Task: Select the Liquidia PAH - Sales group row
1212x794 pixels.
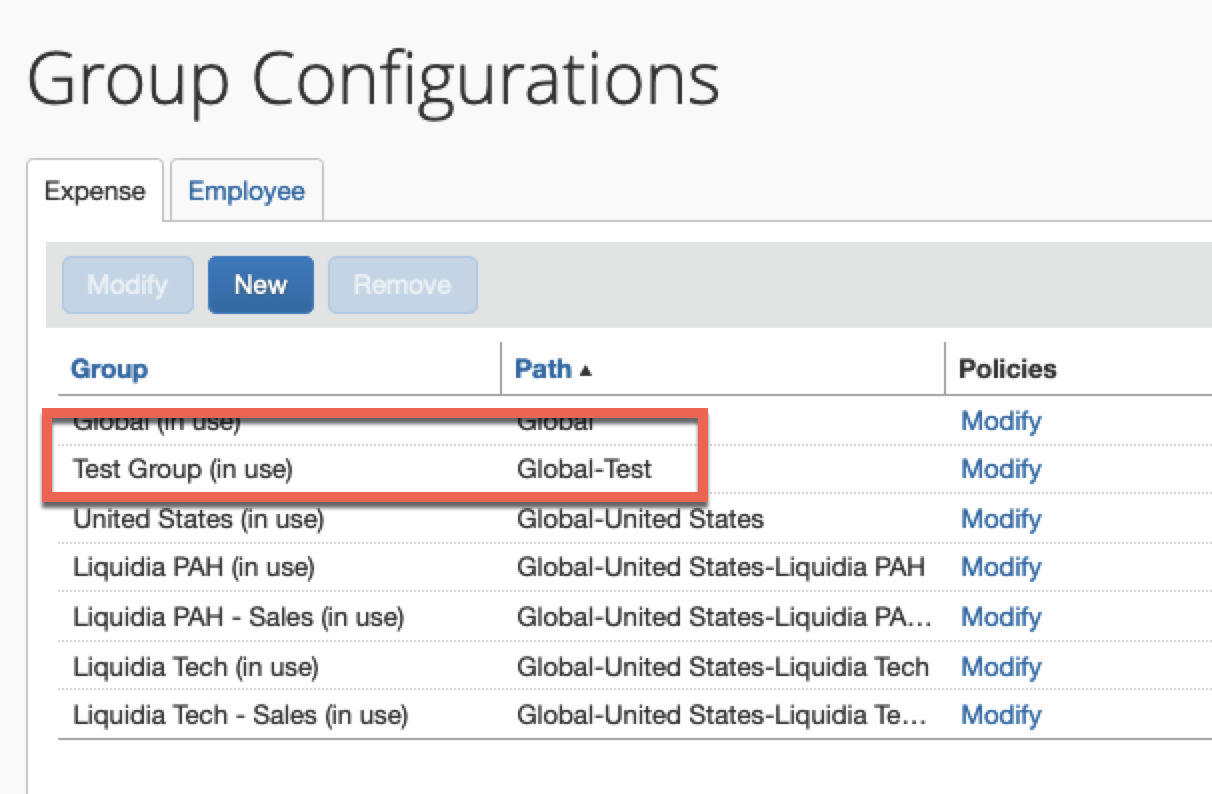Action: pyautogui.click(x=238, y=617)
